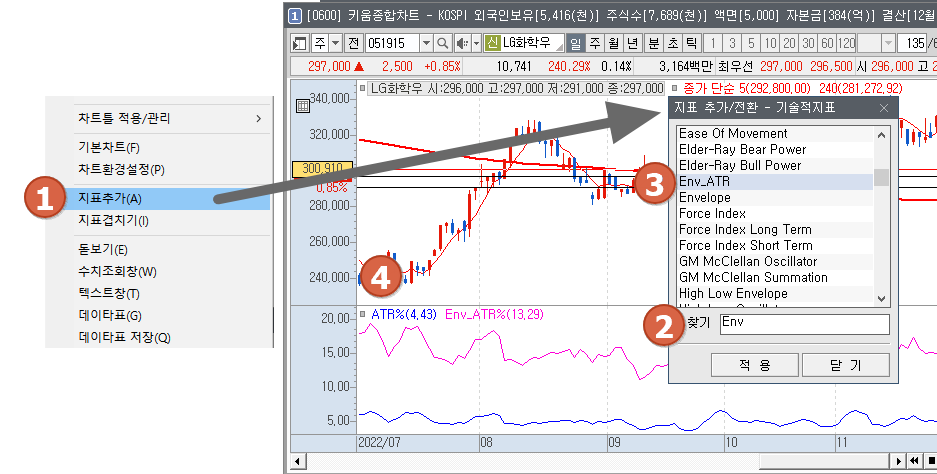Click chart rewind double-arrow button
The image size is (937, 474).
[x=914, y=461]
